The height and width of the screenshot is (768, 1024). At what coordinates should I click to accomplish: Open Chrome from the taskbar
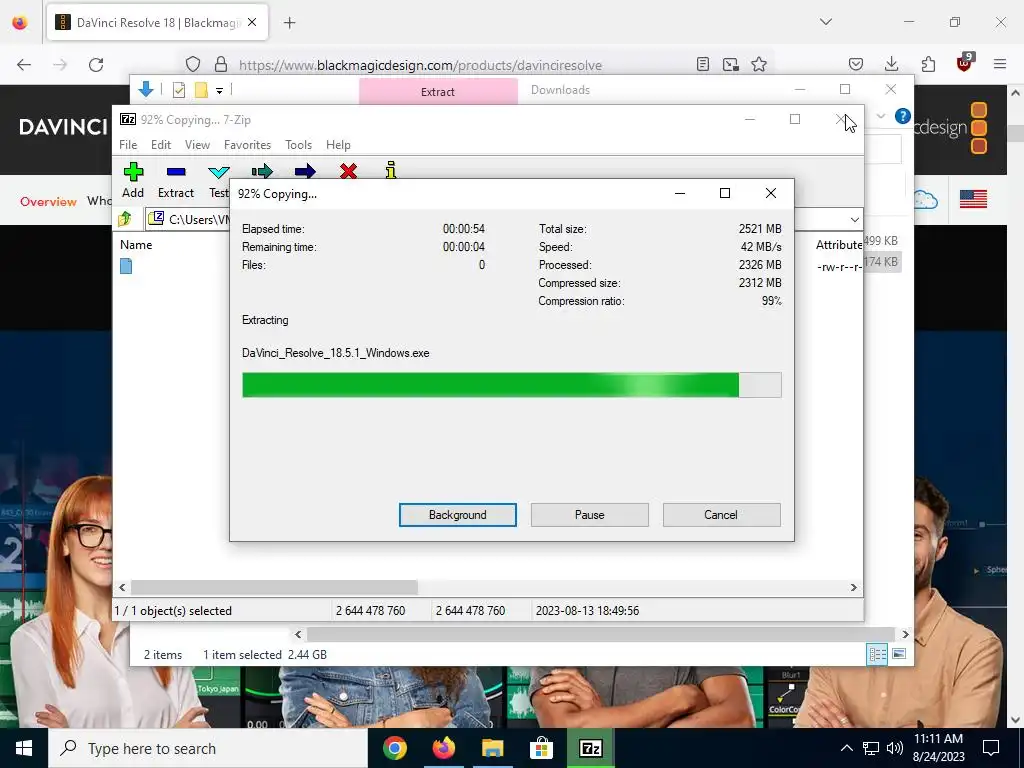pyautogui.click(x=395, y=748)
